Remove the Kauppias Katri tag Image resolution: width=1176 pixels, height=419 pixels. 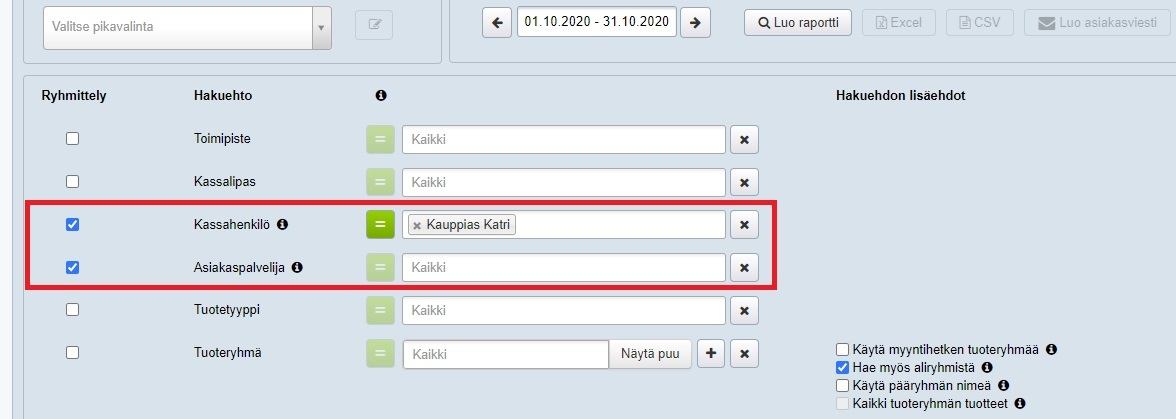click(417, 225)
